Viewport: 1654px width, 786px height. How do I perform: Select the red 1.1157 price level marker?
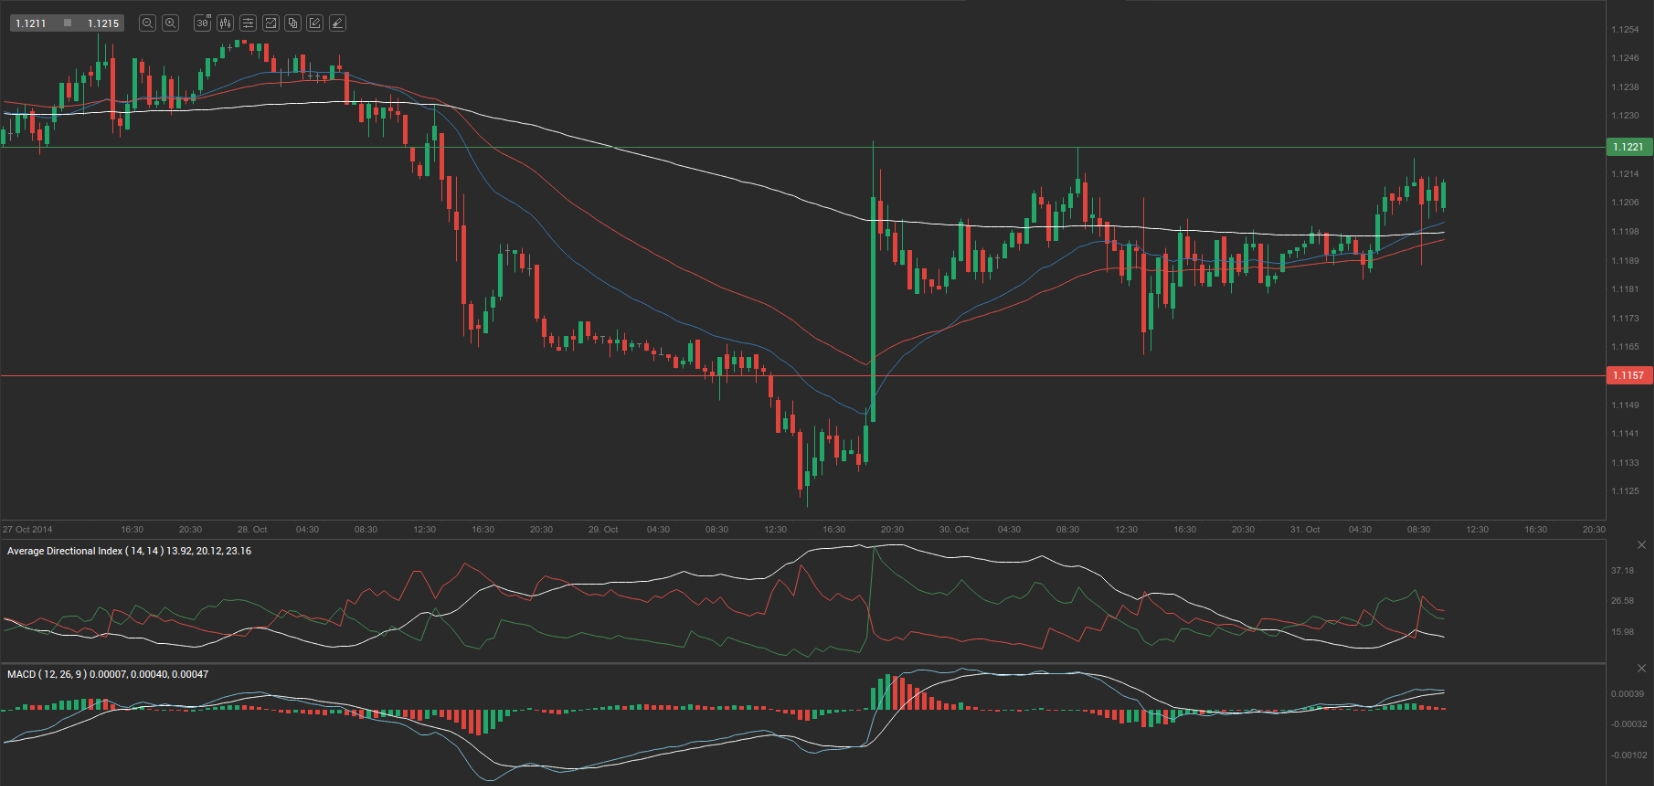tap(1628, 376)
